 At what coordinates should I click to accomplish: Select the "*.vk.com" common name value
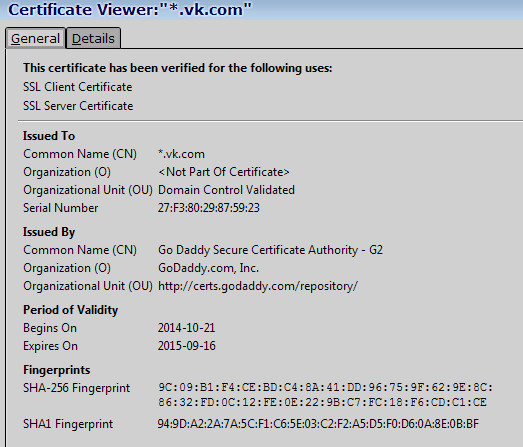tap(181, 154)
